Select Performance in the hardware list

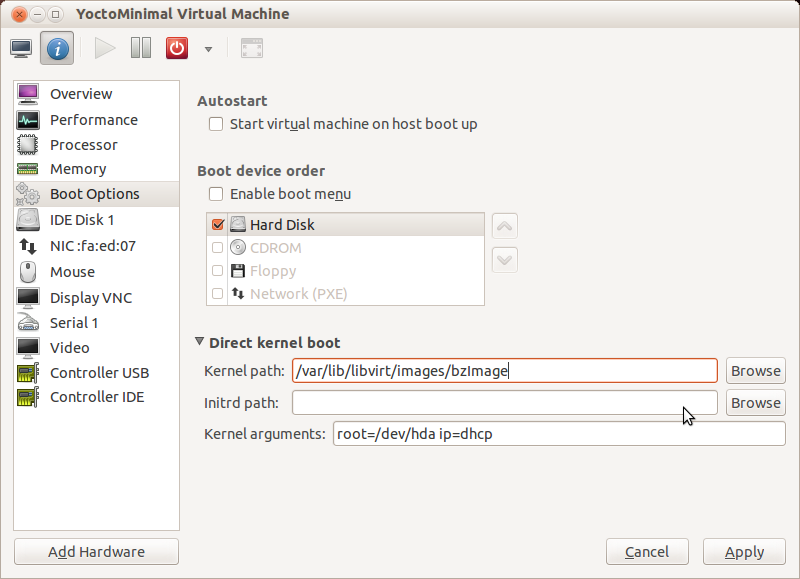[93, 120]
